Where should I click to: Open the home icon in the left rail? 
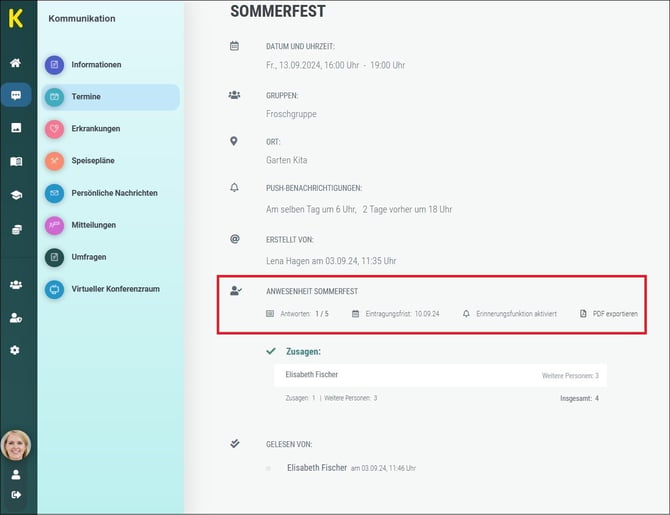[15, 63]
